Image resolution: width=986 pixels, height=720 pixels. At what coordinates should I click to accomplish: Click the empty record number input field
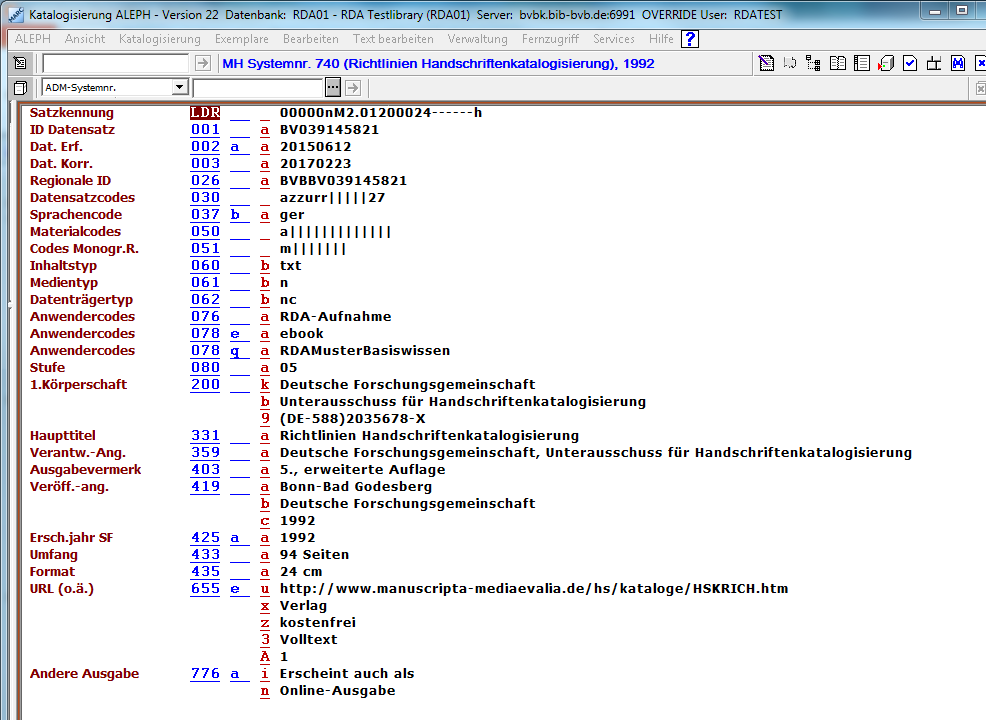pos(115,63)
